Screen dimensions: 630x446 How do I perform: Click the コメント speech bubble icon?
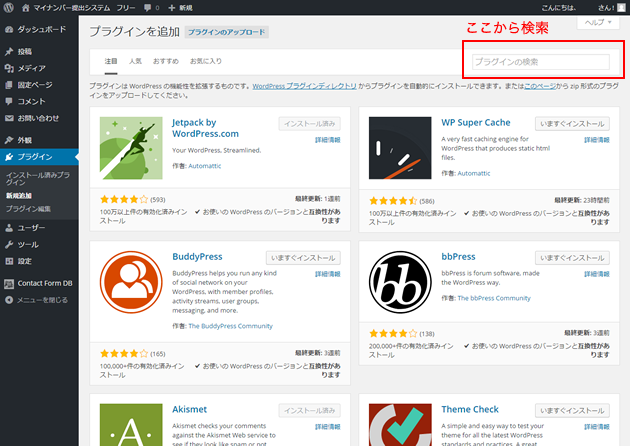(9, 101)
